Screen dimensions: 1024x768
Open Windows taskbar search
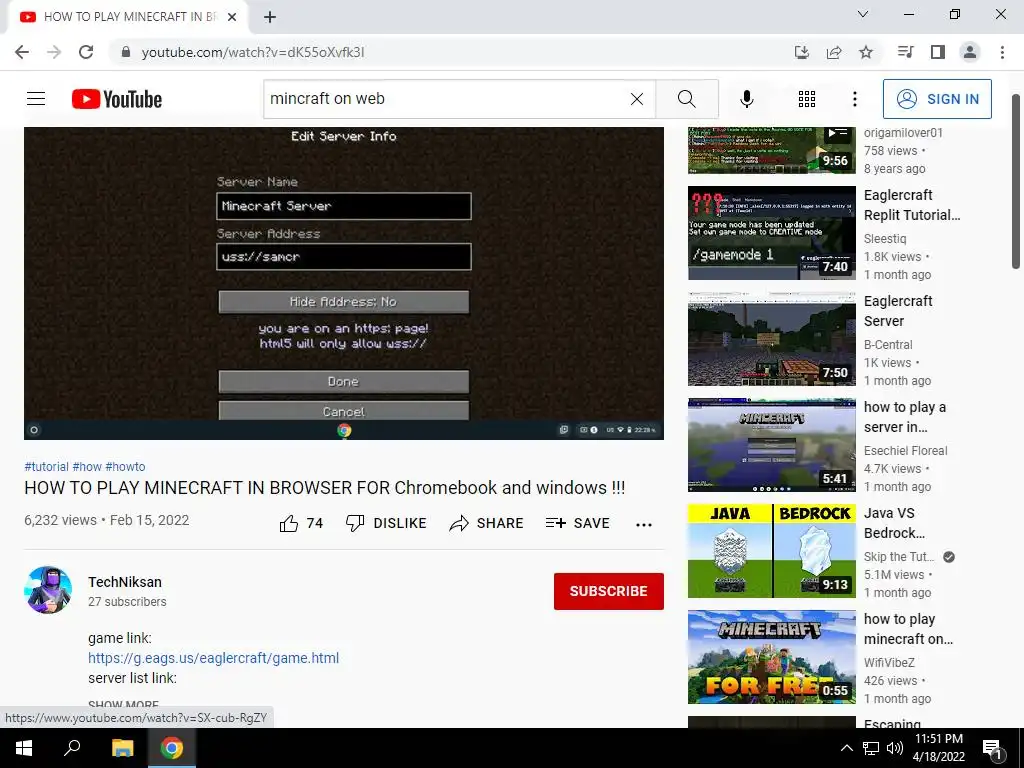click(x=72, y=748)
